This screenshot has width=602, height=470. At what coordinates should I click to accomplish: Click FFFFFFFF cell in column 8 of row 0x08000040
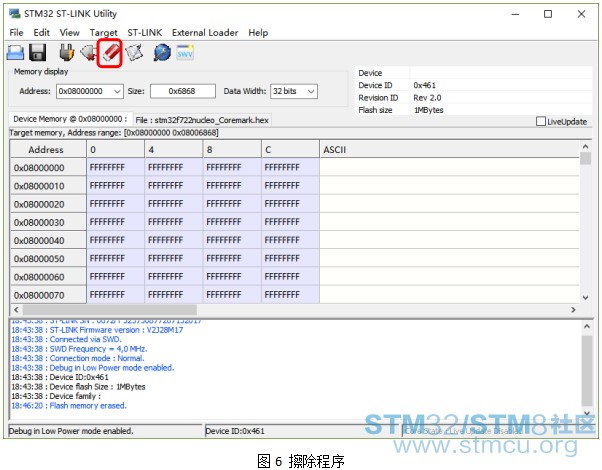(232, 240)
